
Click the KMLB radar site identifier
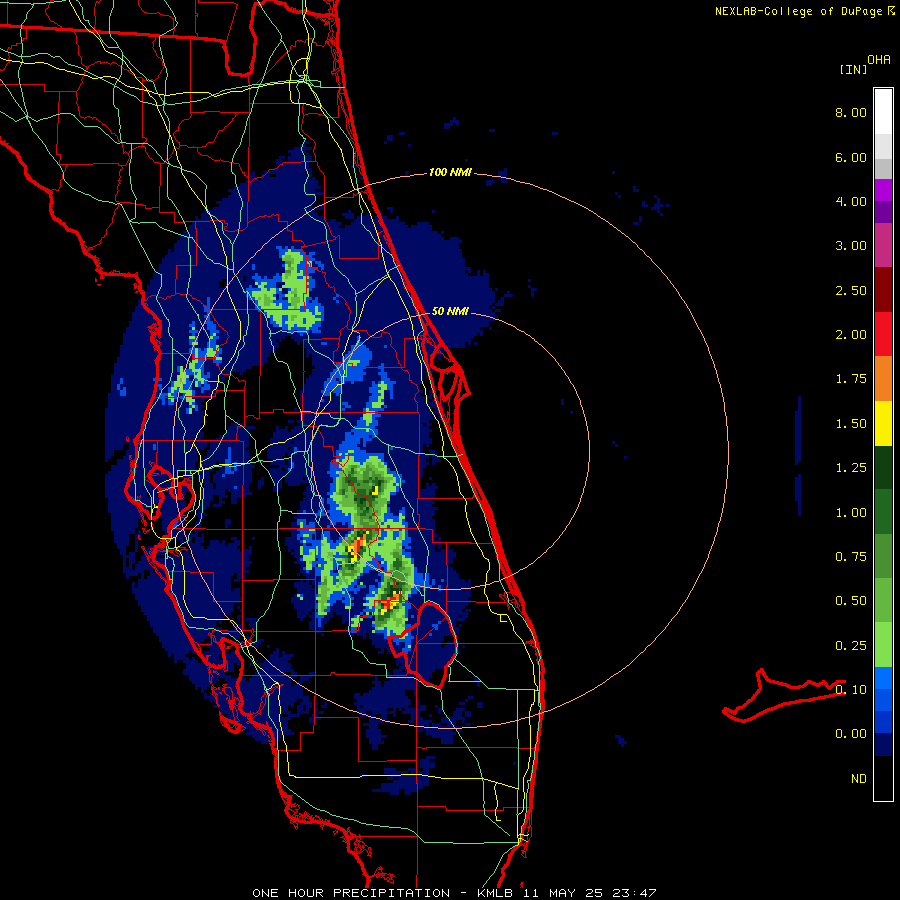click(495, 893)
